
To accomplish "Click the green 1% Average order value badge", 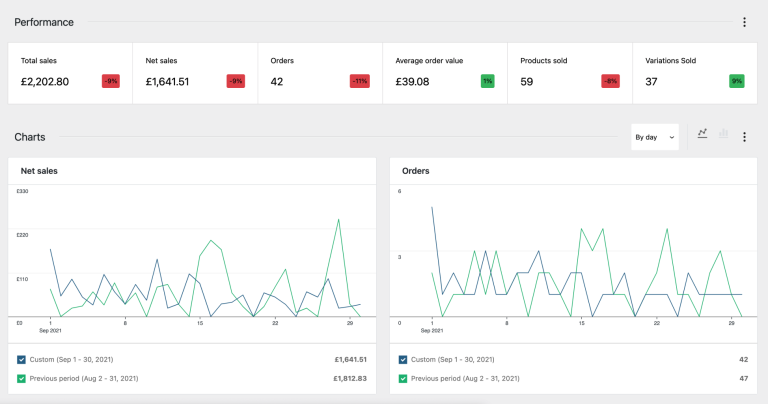I will tap(487, 81).
